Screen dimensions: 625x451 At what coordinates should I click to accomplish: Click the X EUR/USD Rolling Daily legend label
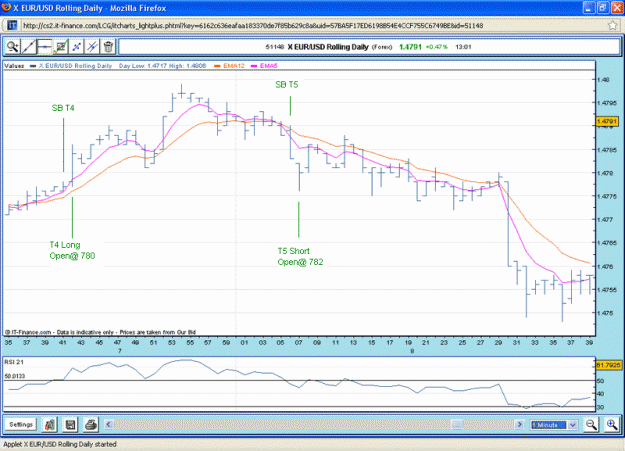(x=75, y=66)
